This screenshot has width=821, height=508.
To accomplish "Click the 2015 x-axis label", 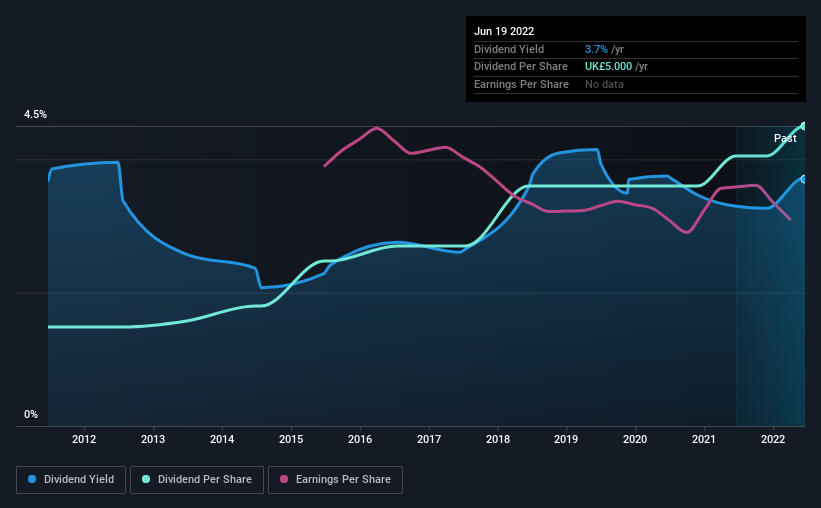I will tap(291, 439).
